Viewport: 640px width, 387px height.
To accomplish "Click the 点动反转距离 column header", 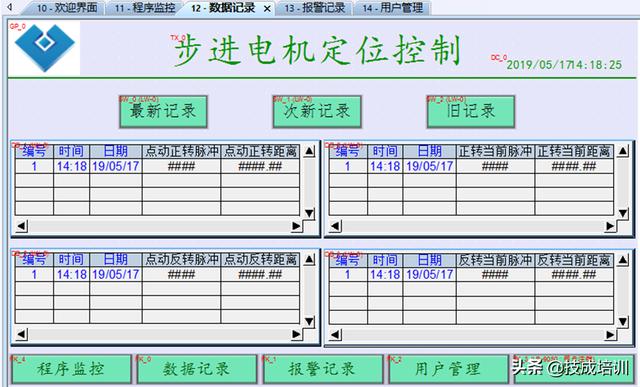I will click(x=260, y=260).
